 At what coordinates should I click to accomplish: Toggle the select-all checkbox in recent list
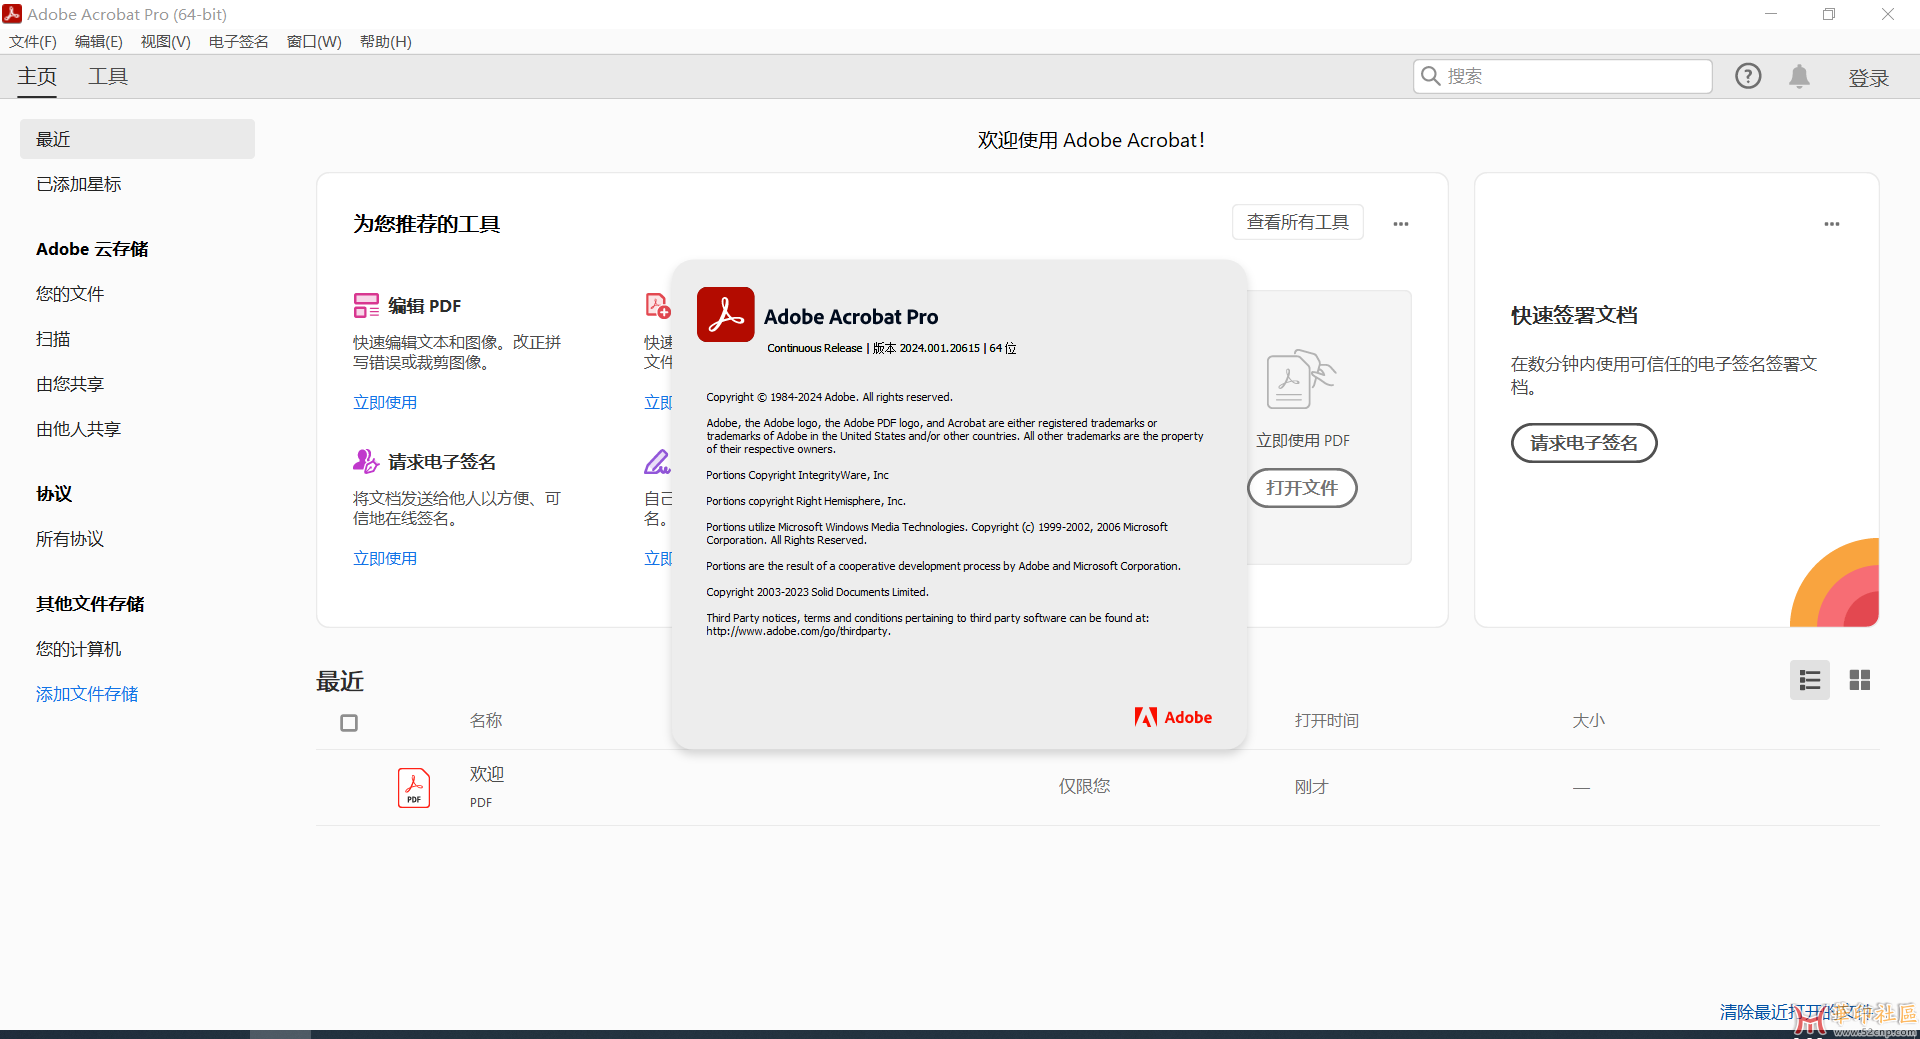pyautogui.click(x=349, y=722)
